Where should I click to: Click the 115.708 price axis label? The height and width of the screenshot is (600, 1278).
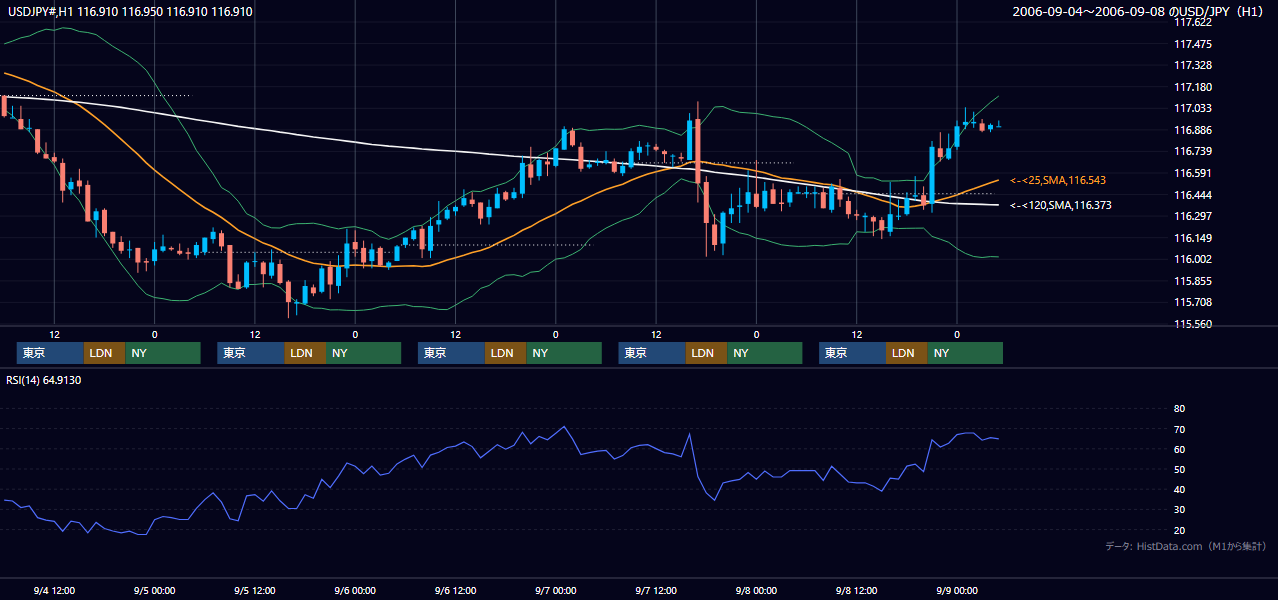coord(1192,302)
